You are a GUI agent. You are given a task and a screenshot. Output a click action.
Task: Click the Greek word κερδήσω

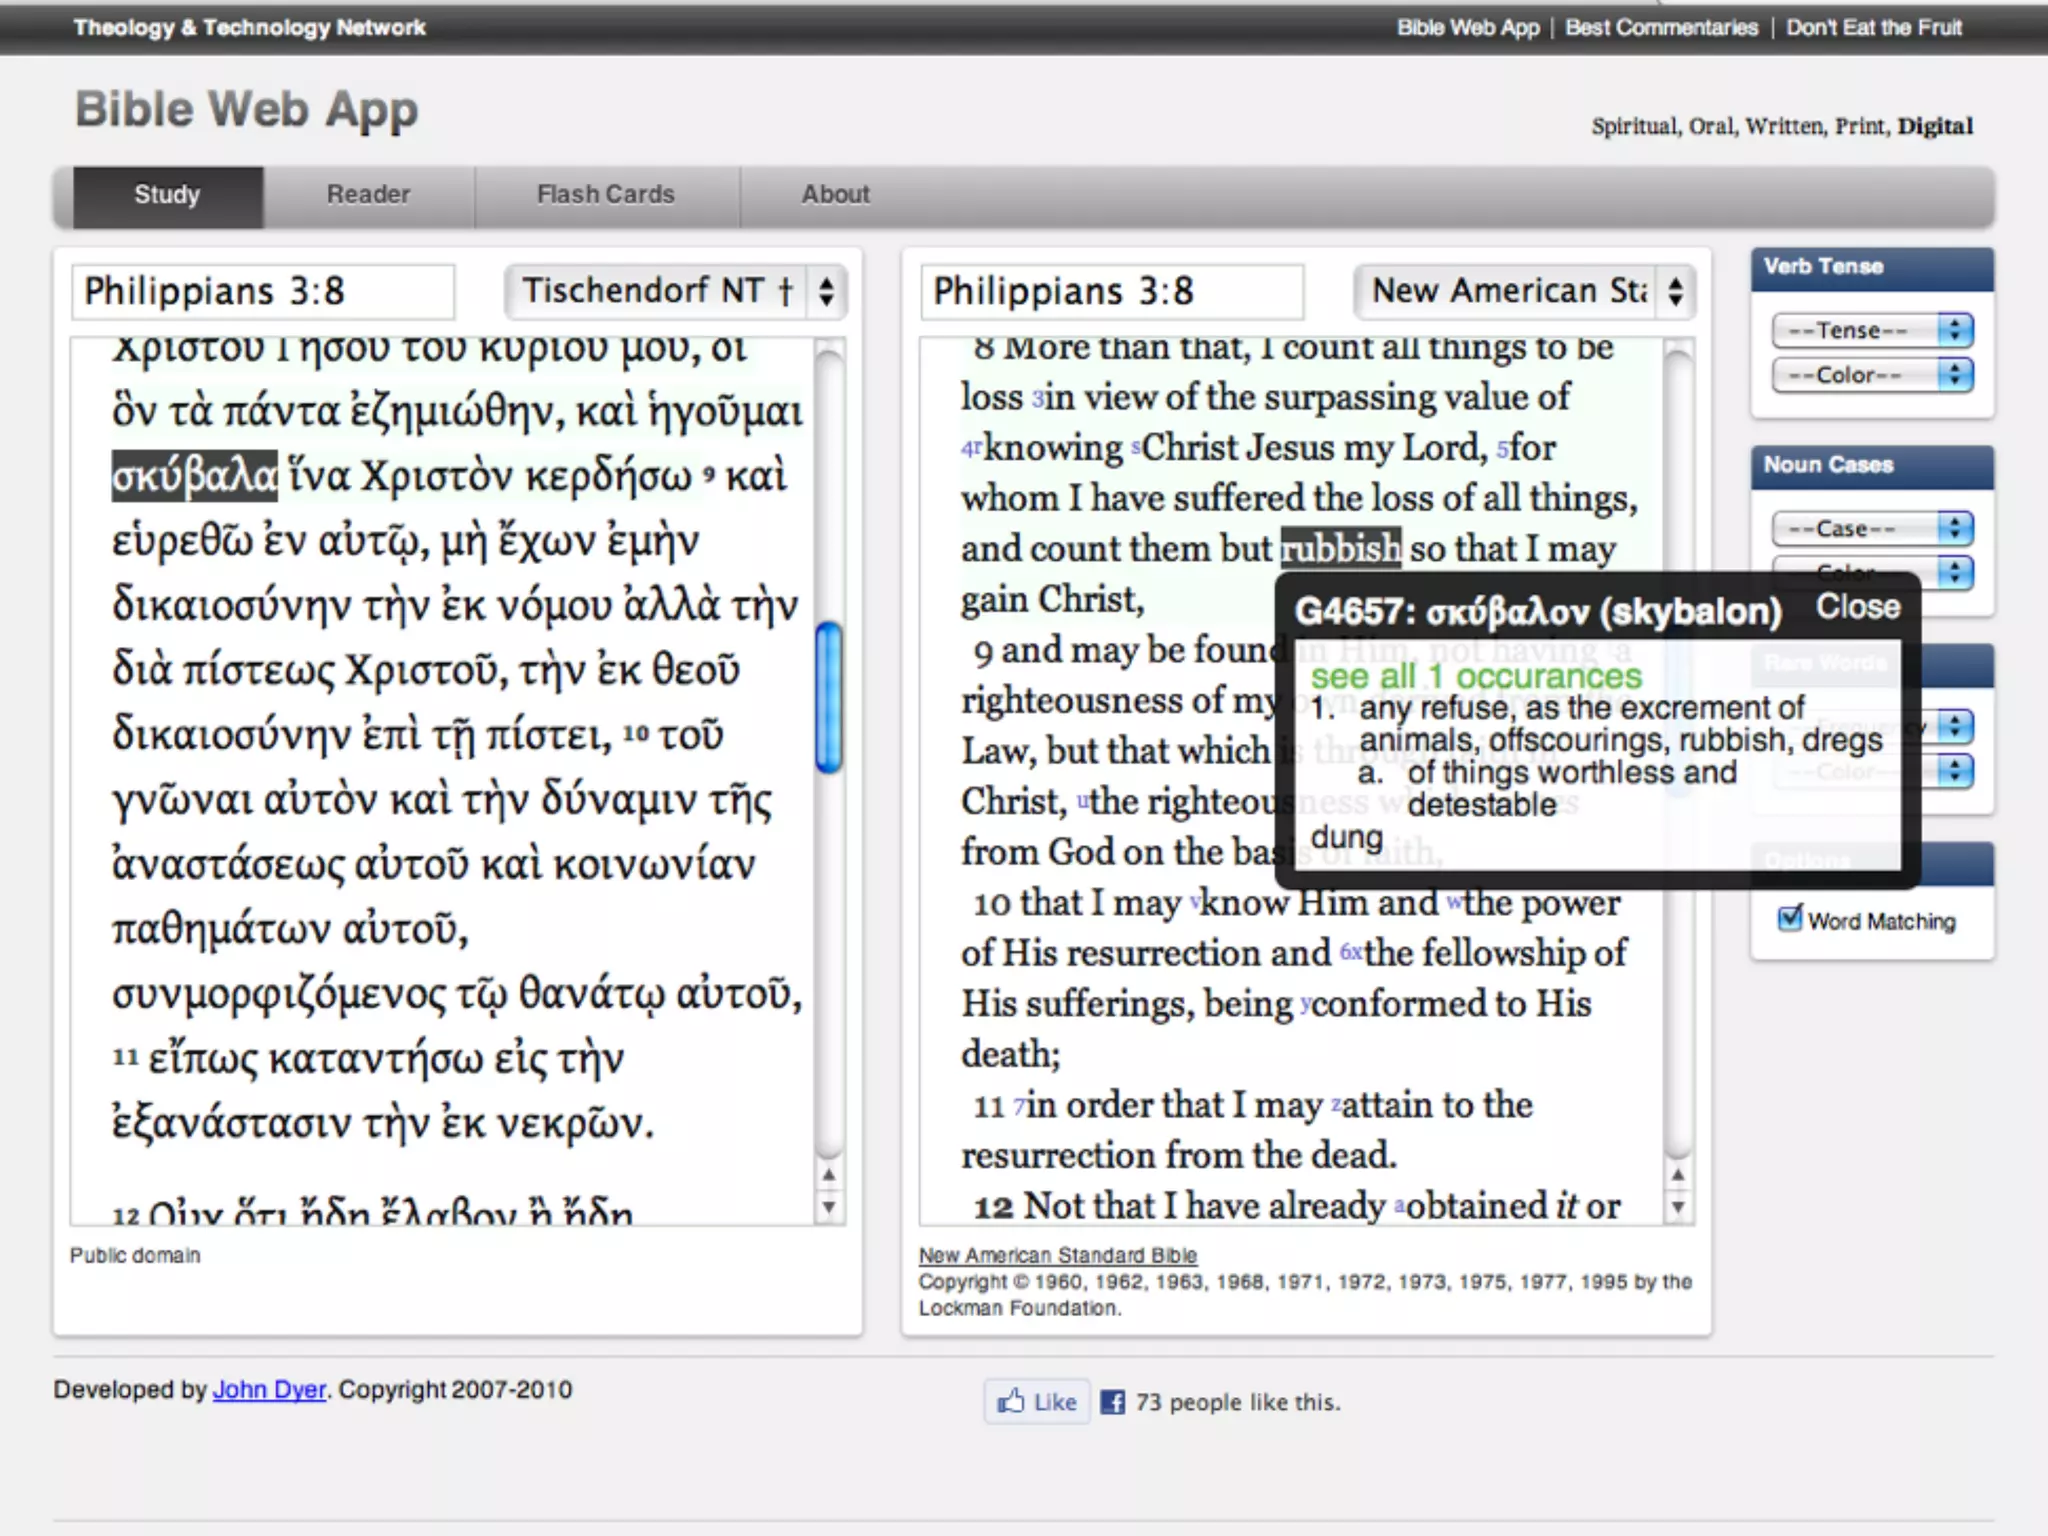[x=608, y=476]
